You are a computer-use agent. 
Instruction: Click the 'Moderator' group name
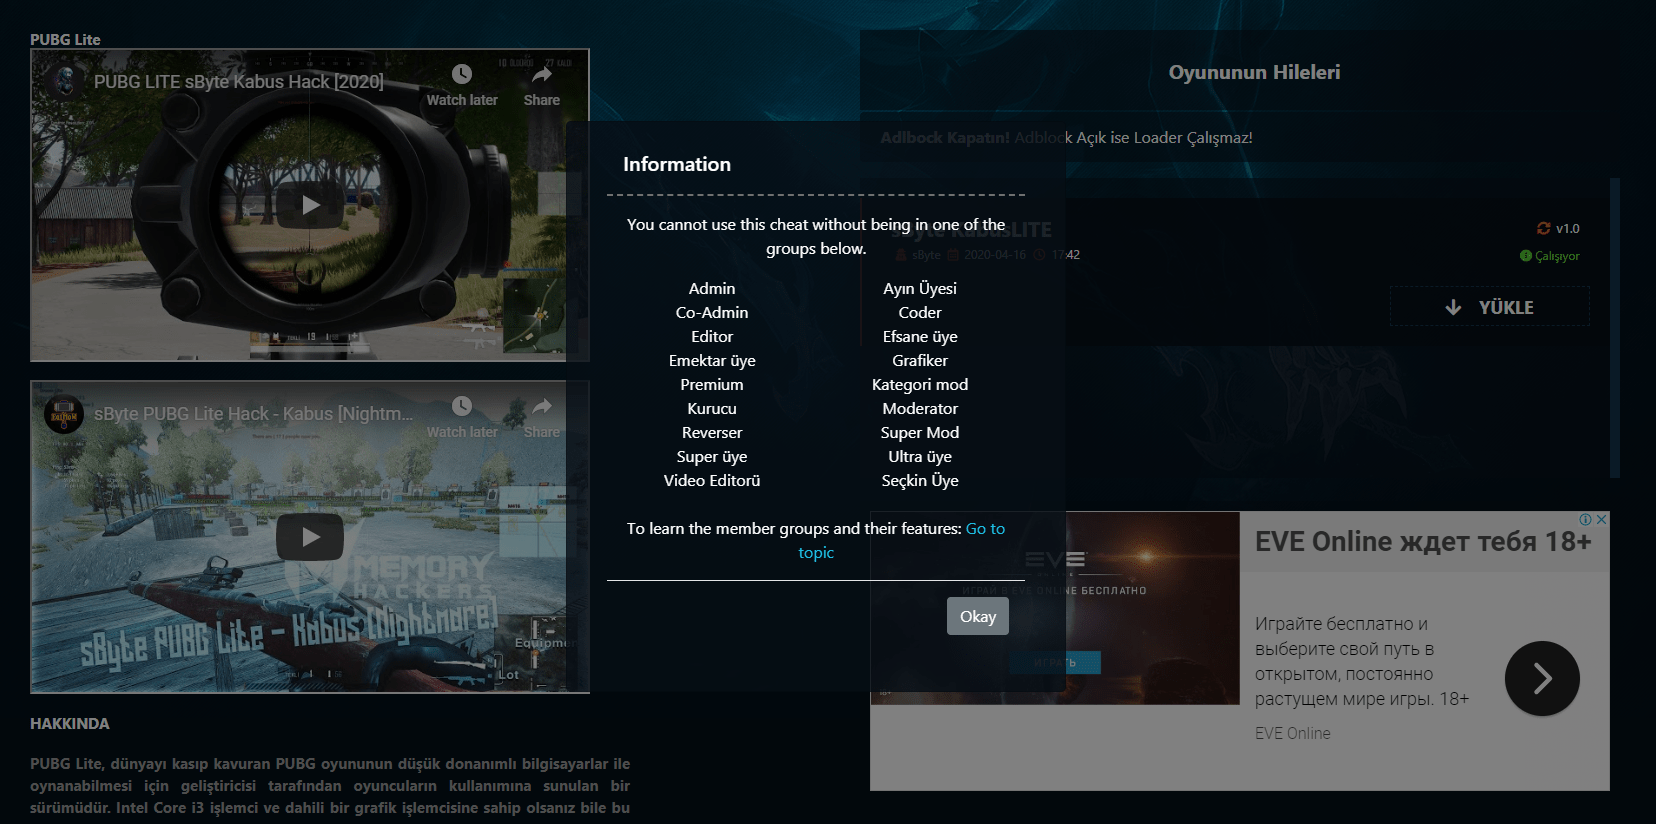pos(920,408)
